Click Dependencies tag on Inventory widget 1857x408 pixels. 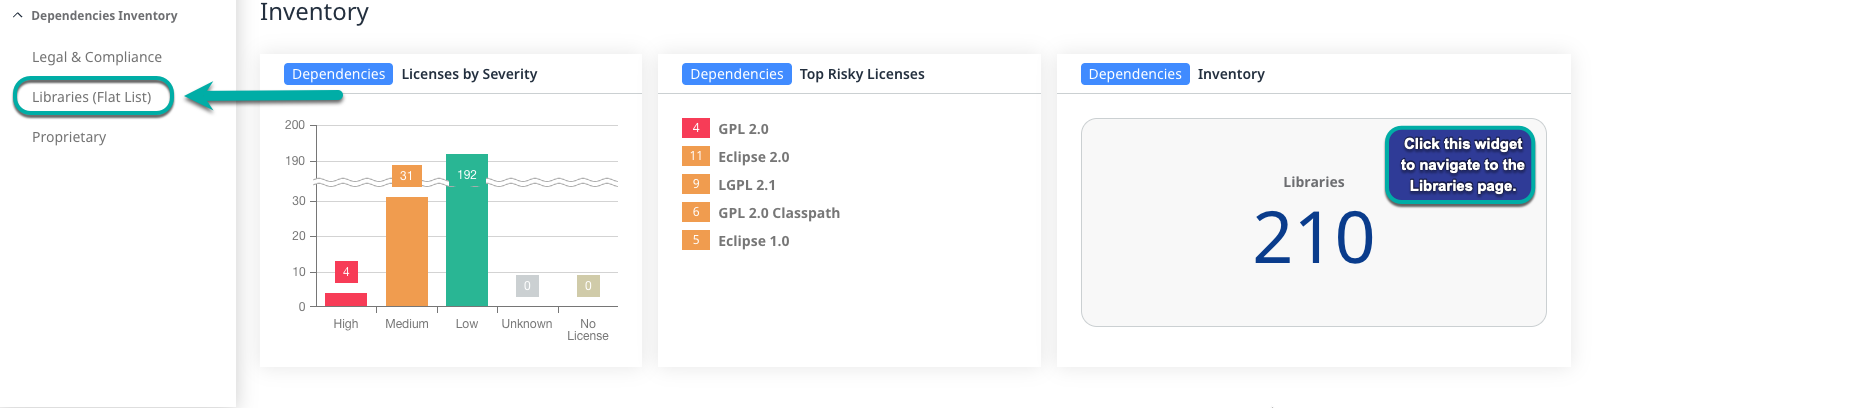tap(1134, 74)
